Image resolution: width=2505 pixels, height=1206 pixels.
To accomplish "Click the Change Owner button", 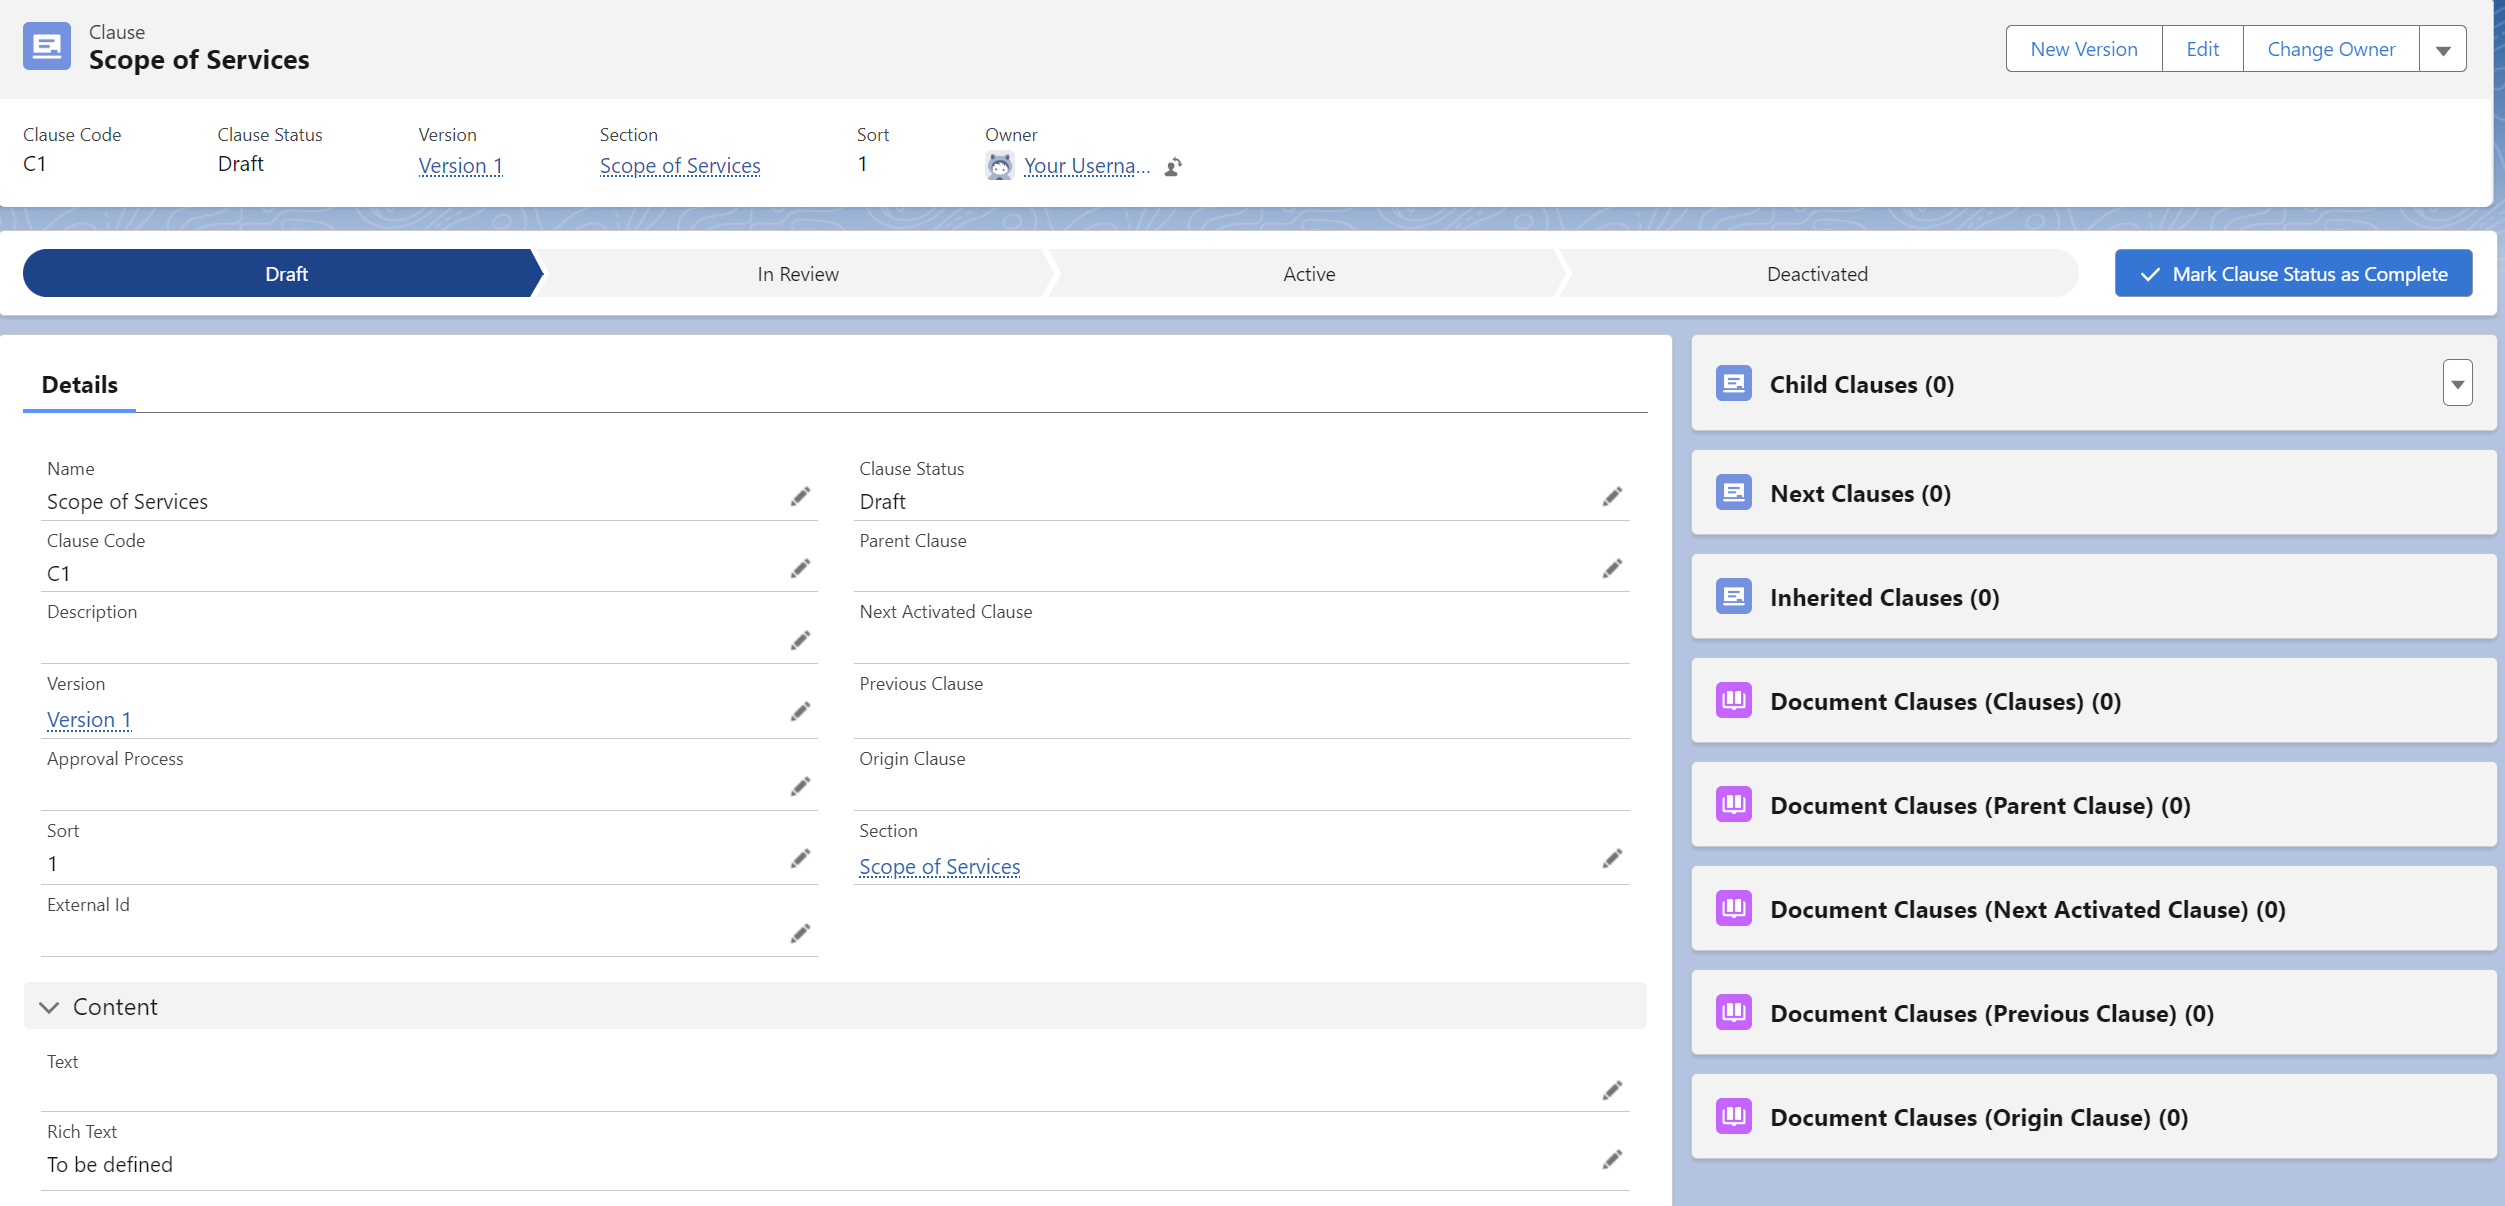I will coord(2331,49).
